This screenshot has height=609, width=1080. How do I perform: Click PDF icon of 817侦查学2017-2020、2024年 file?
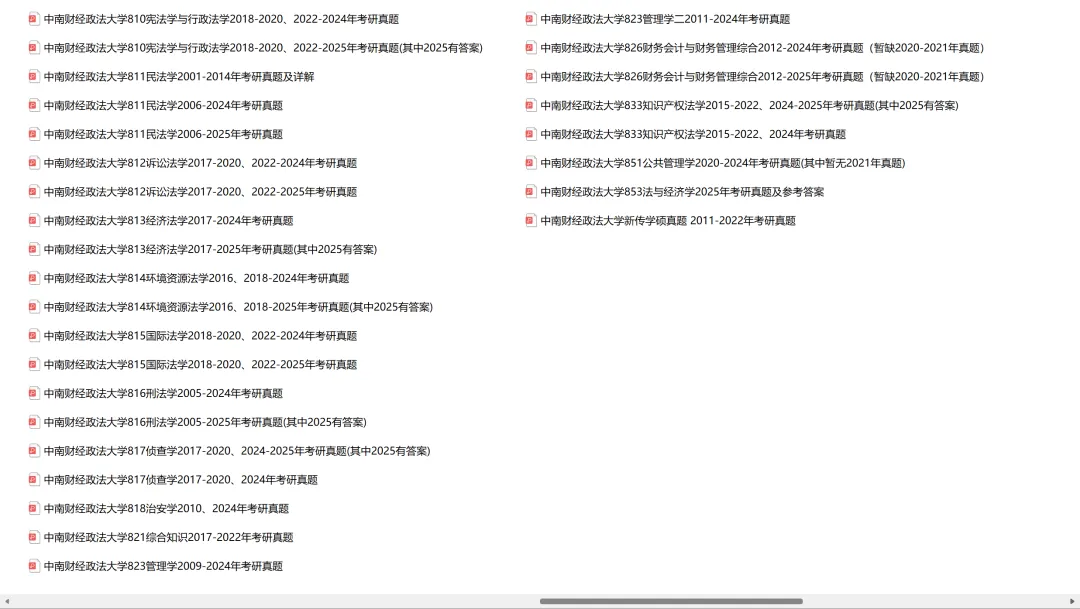(33, 479)
